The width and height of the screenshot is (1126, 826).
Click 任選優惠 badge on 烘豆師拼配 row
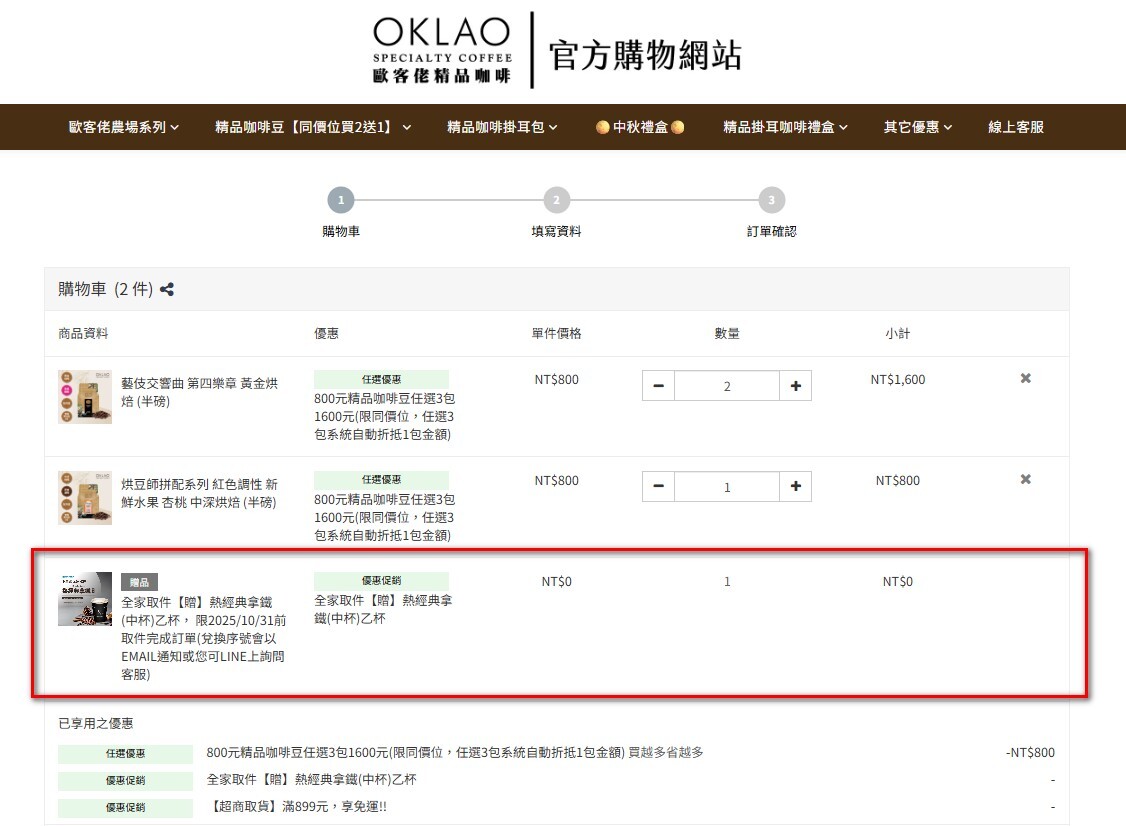[381, 480]
